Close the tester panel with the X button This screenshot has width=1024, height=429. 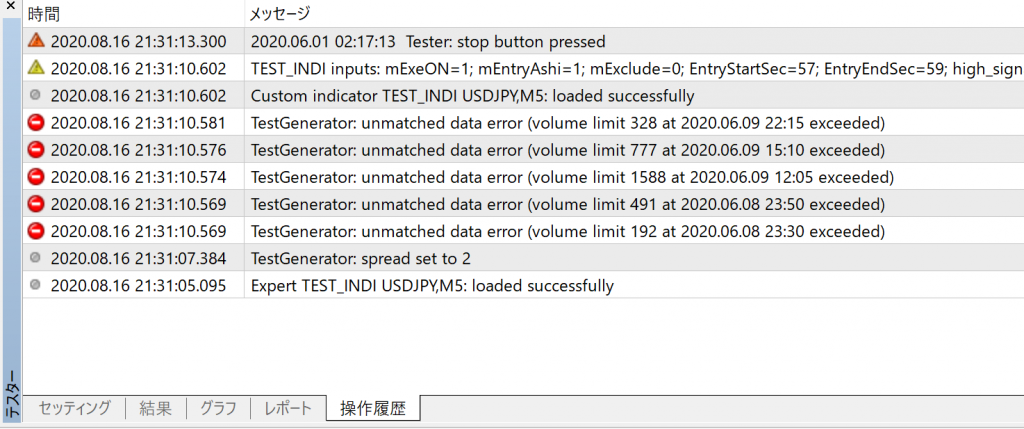click(10, 7)
